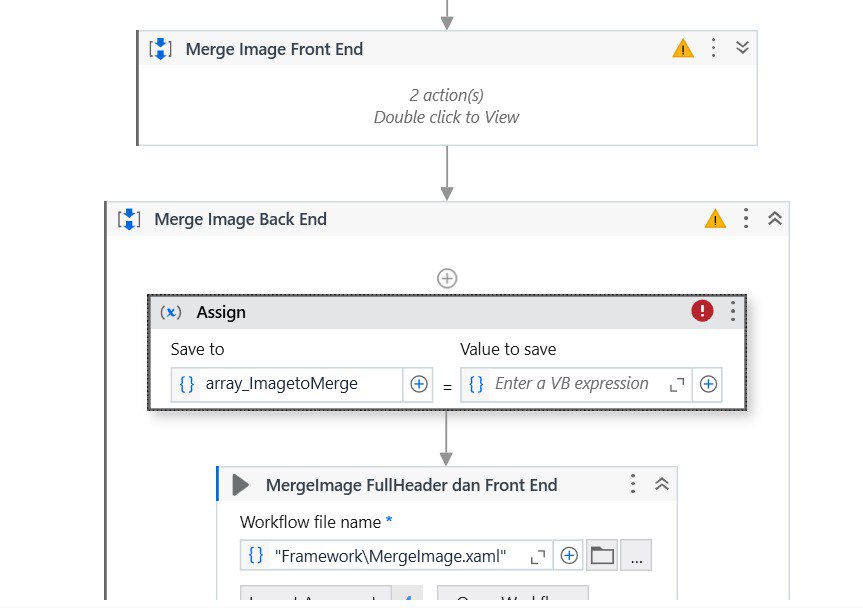Screen dimensions: 863x608
Task: Expand the Workflow file name expression editor
Action: [x=538, y=557]
